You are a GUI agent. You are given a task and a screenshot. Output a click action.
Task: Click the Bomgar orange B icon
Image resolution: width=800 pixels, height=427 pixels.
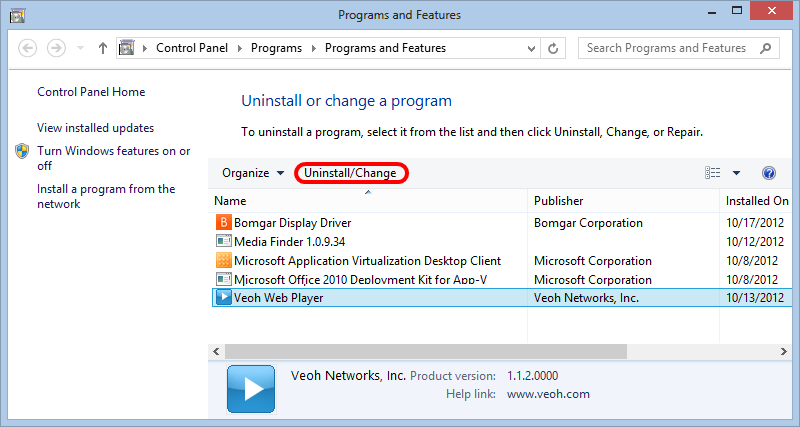(223, 222)
